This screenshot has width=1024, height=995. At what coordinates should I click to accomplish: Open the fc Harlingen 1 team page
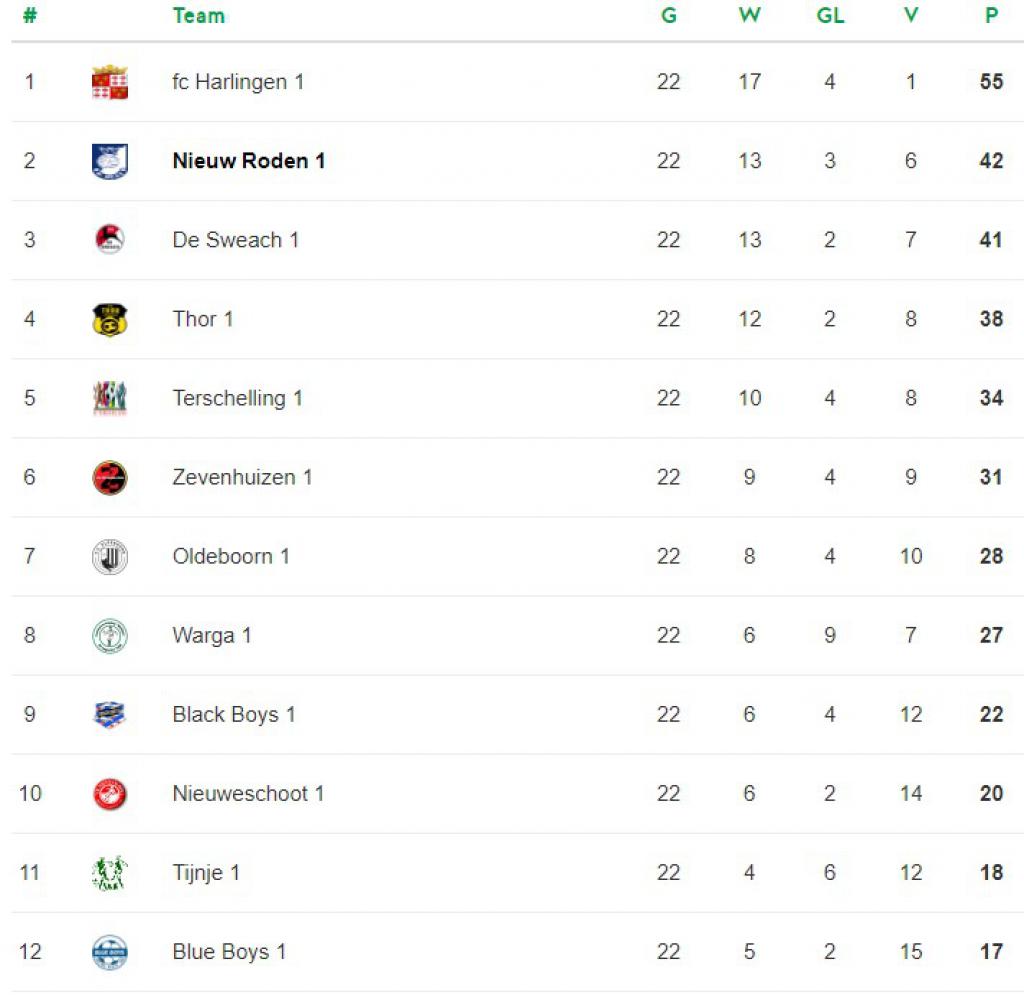click(238, 82)
